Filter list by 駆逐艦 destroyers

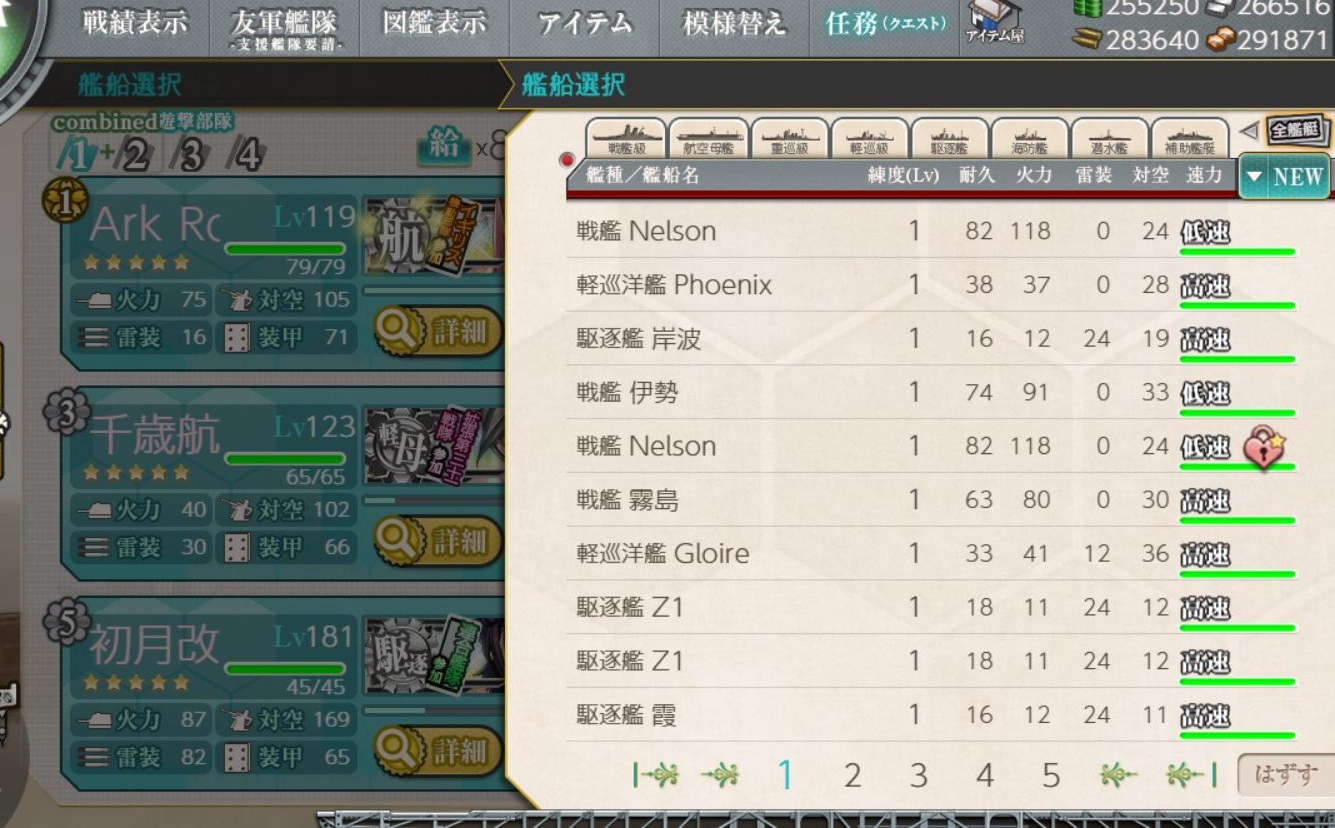949,138
